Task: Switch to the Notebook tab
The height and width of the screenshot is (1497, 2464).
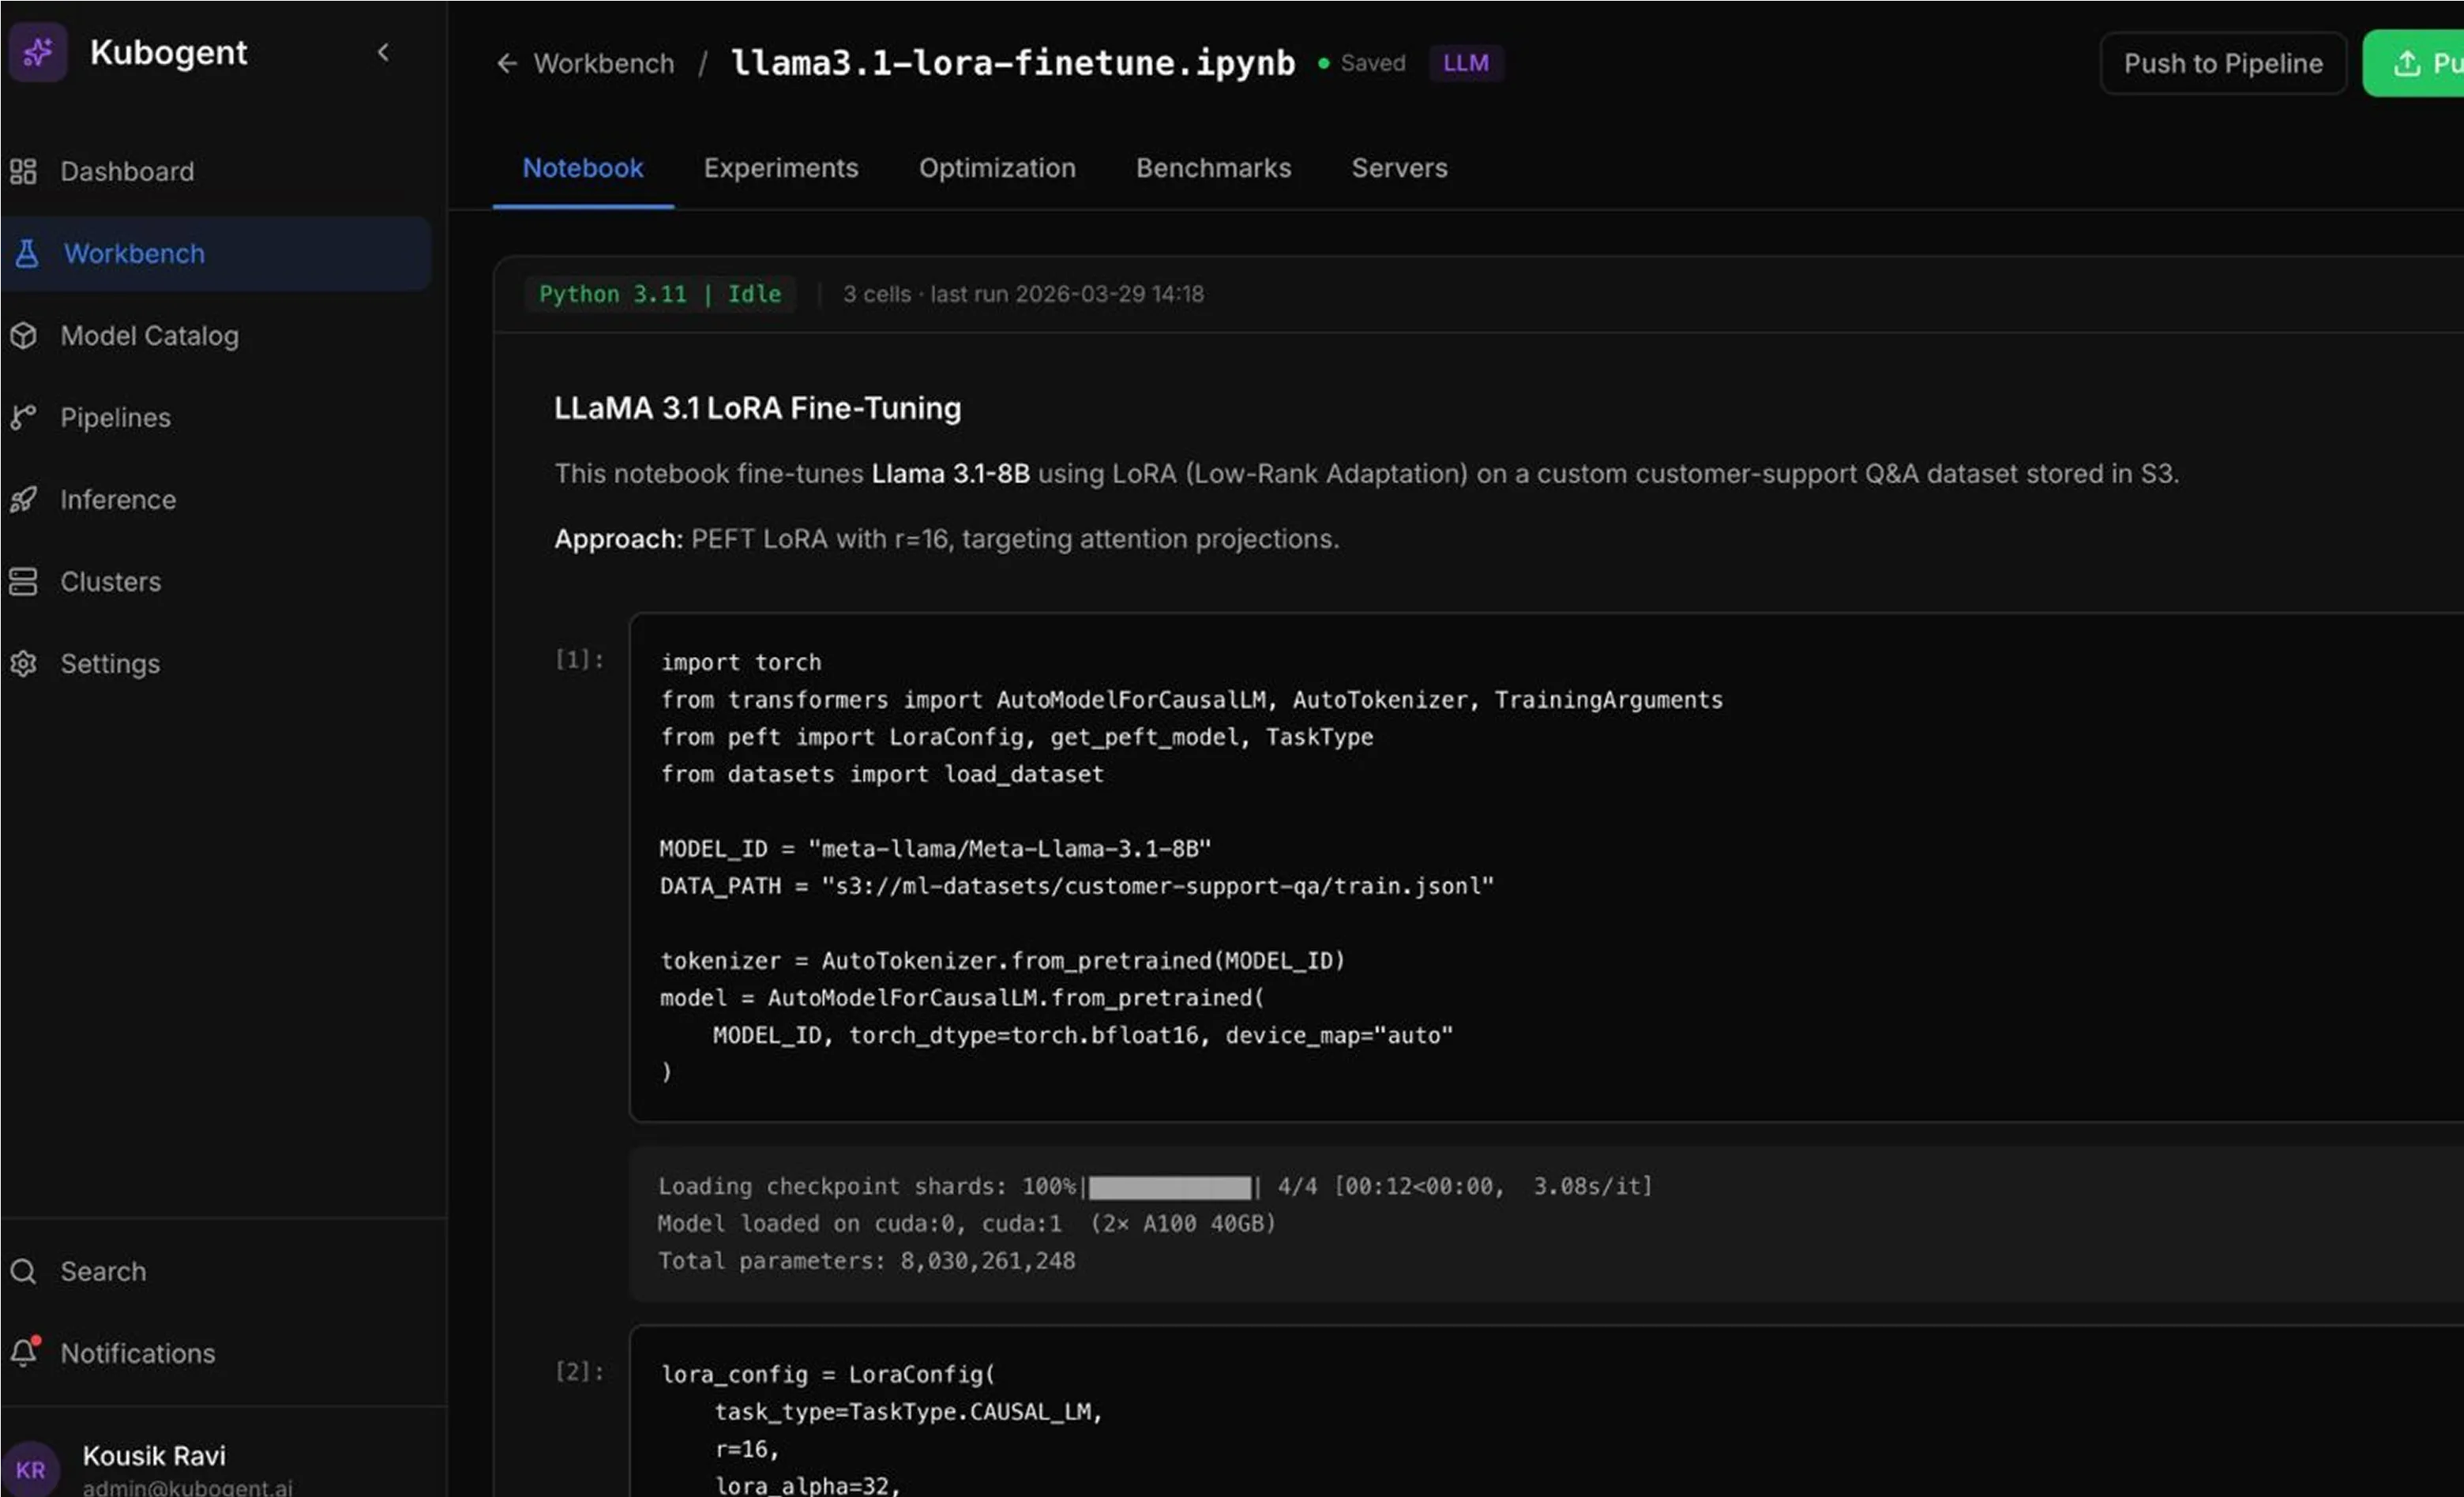Action: click(583, 168)
